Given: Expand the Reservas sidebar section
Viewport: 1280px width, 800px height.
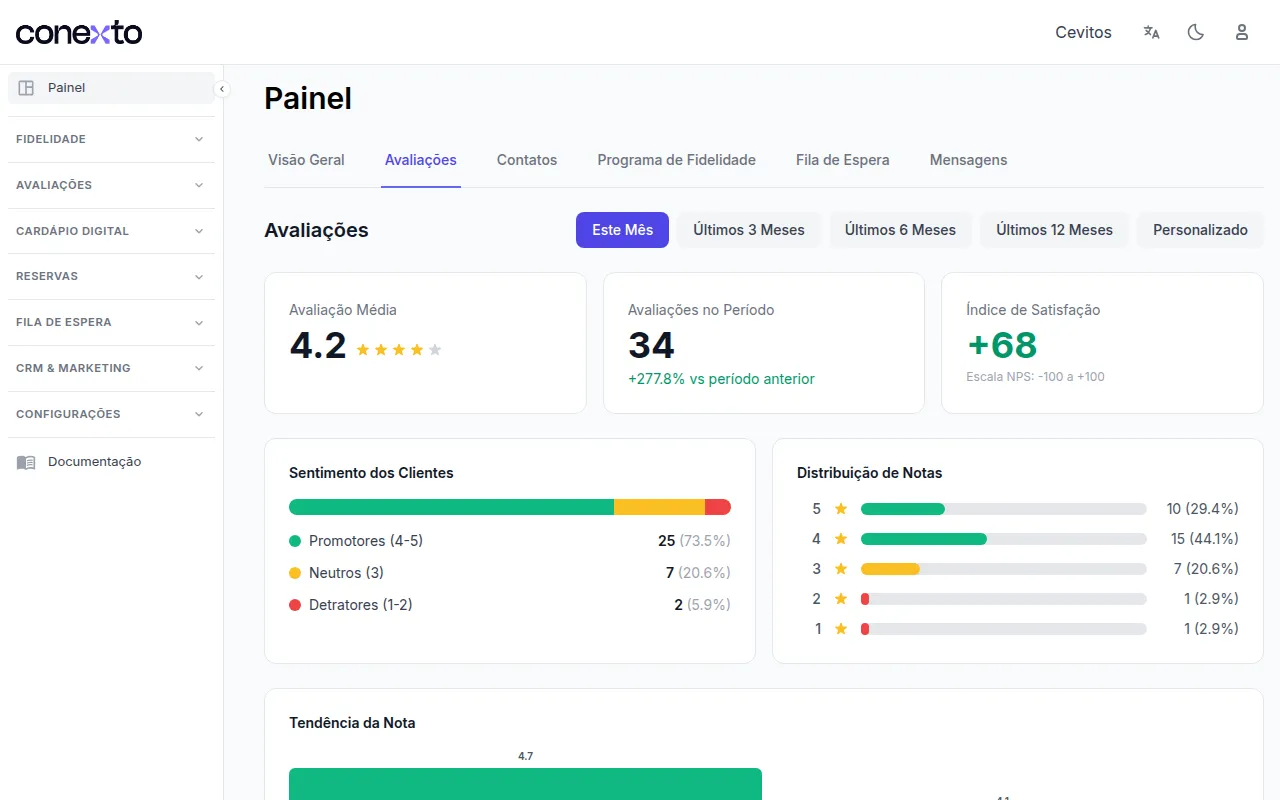Looking at the screenshot, I should click(111, 276).
